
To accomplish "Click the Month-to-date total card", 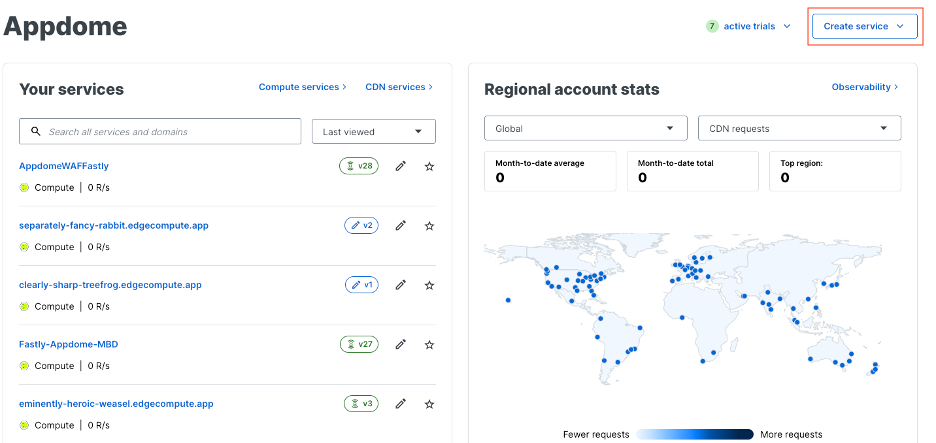I will (692, 171).
